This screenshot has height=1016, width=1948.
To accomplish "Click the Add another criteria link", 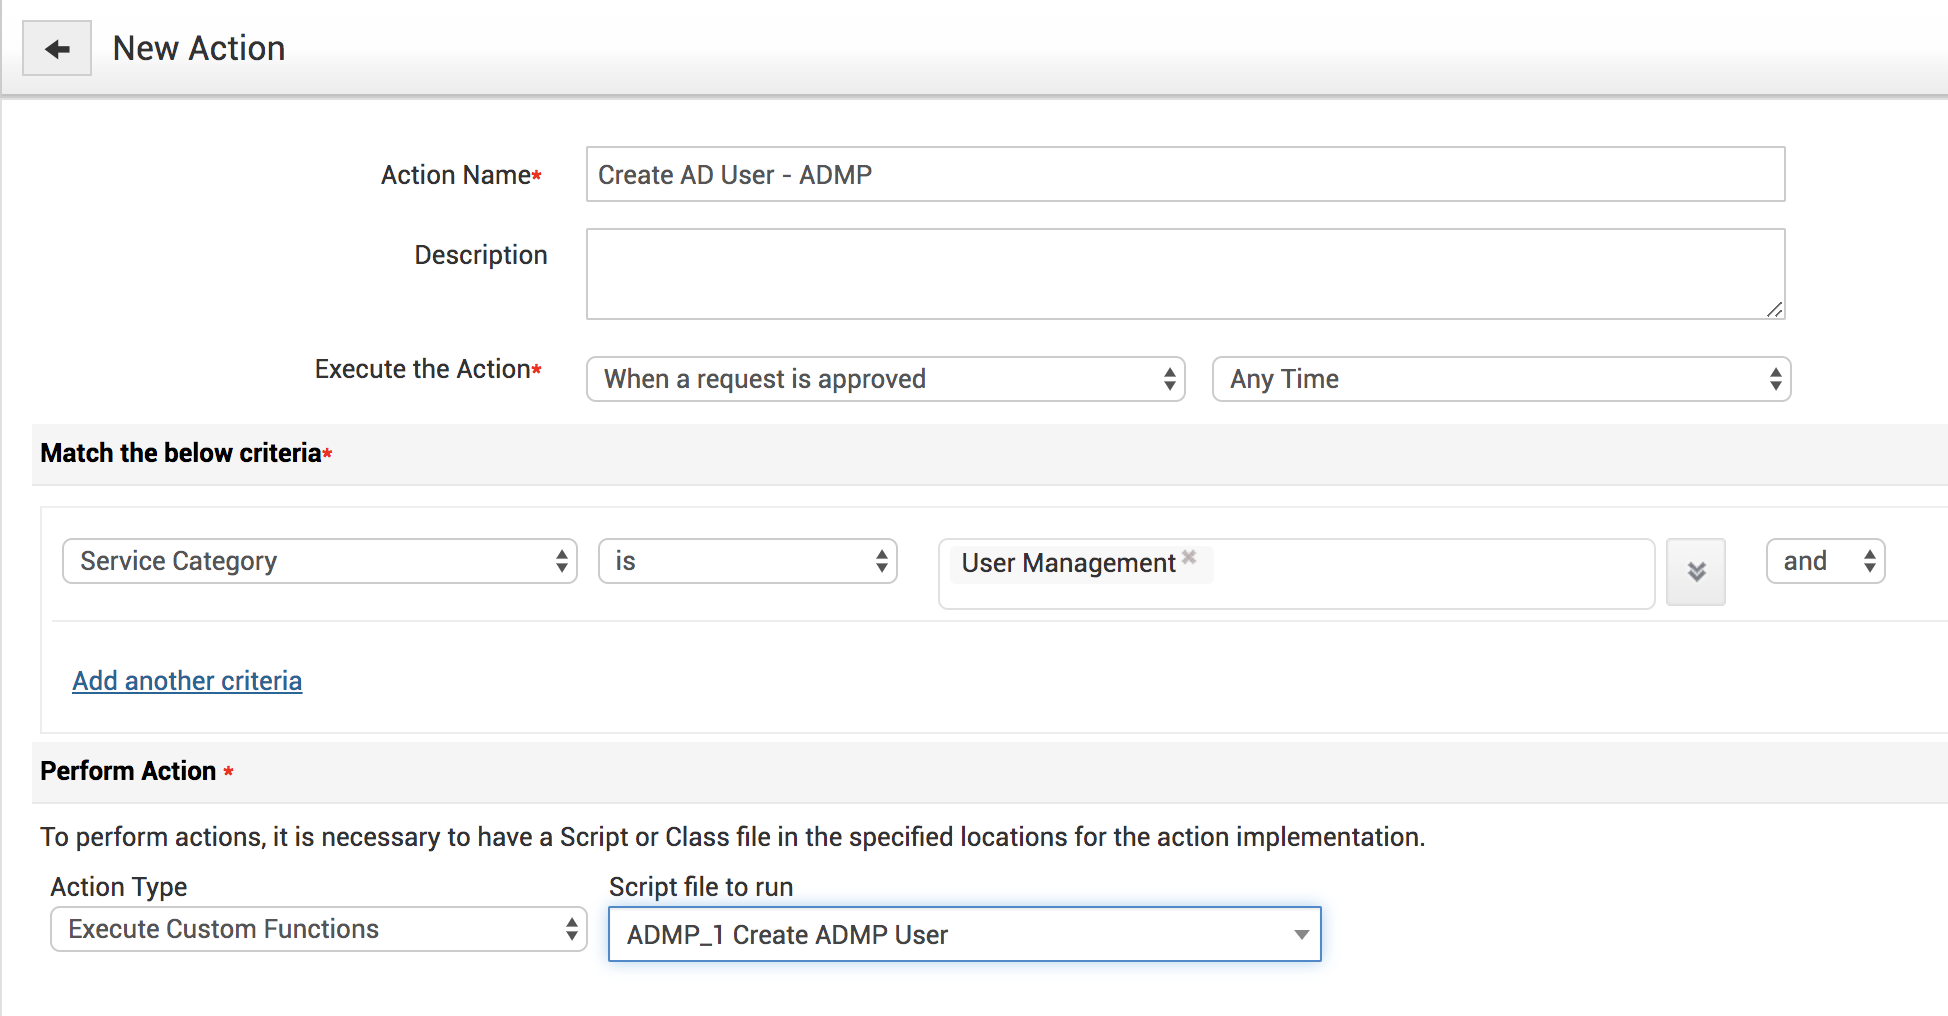I will 187,681.
